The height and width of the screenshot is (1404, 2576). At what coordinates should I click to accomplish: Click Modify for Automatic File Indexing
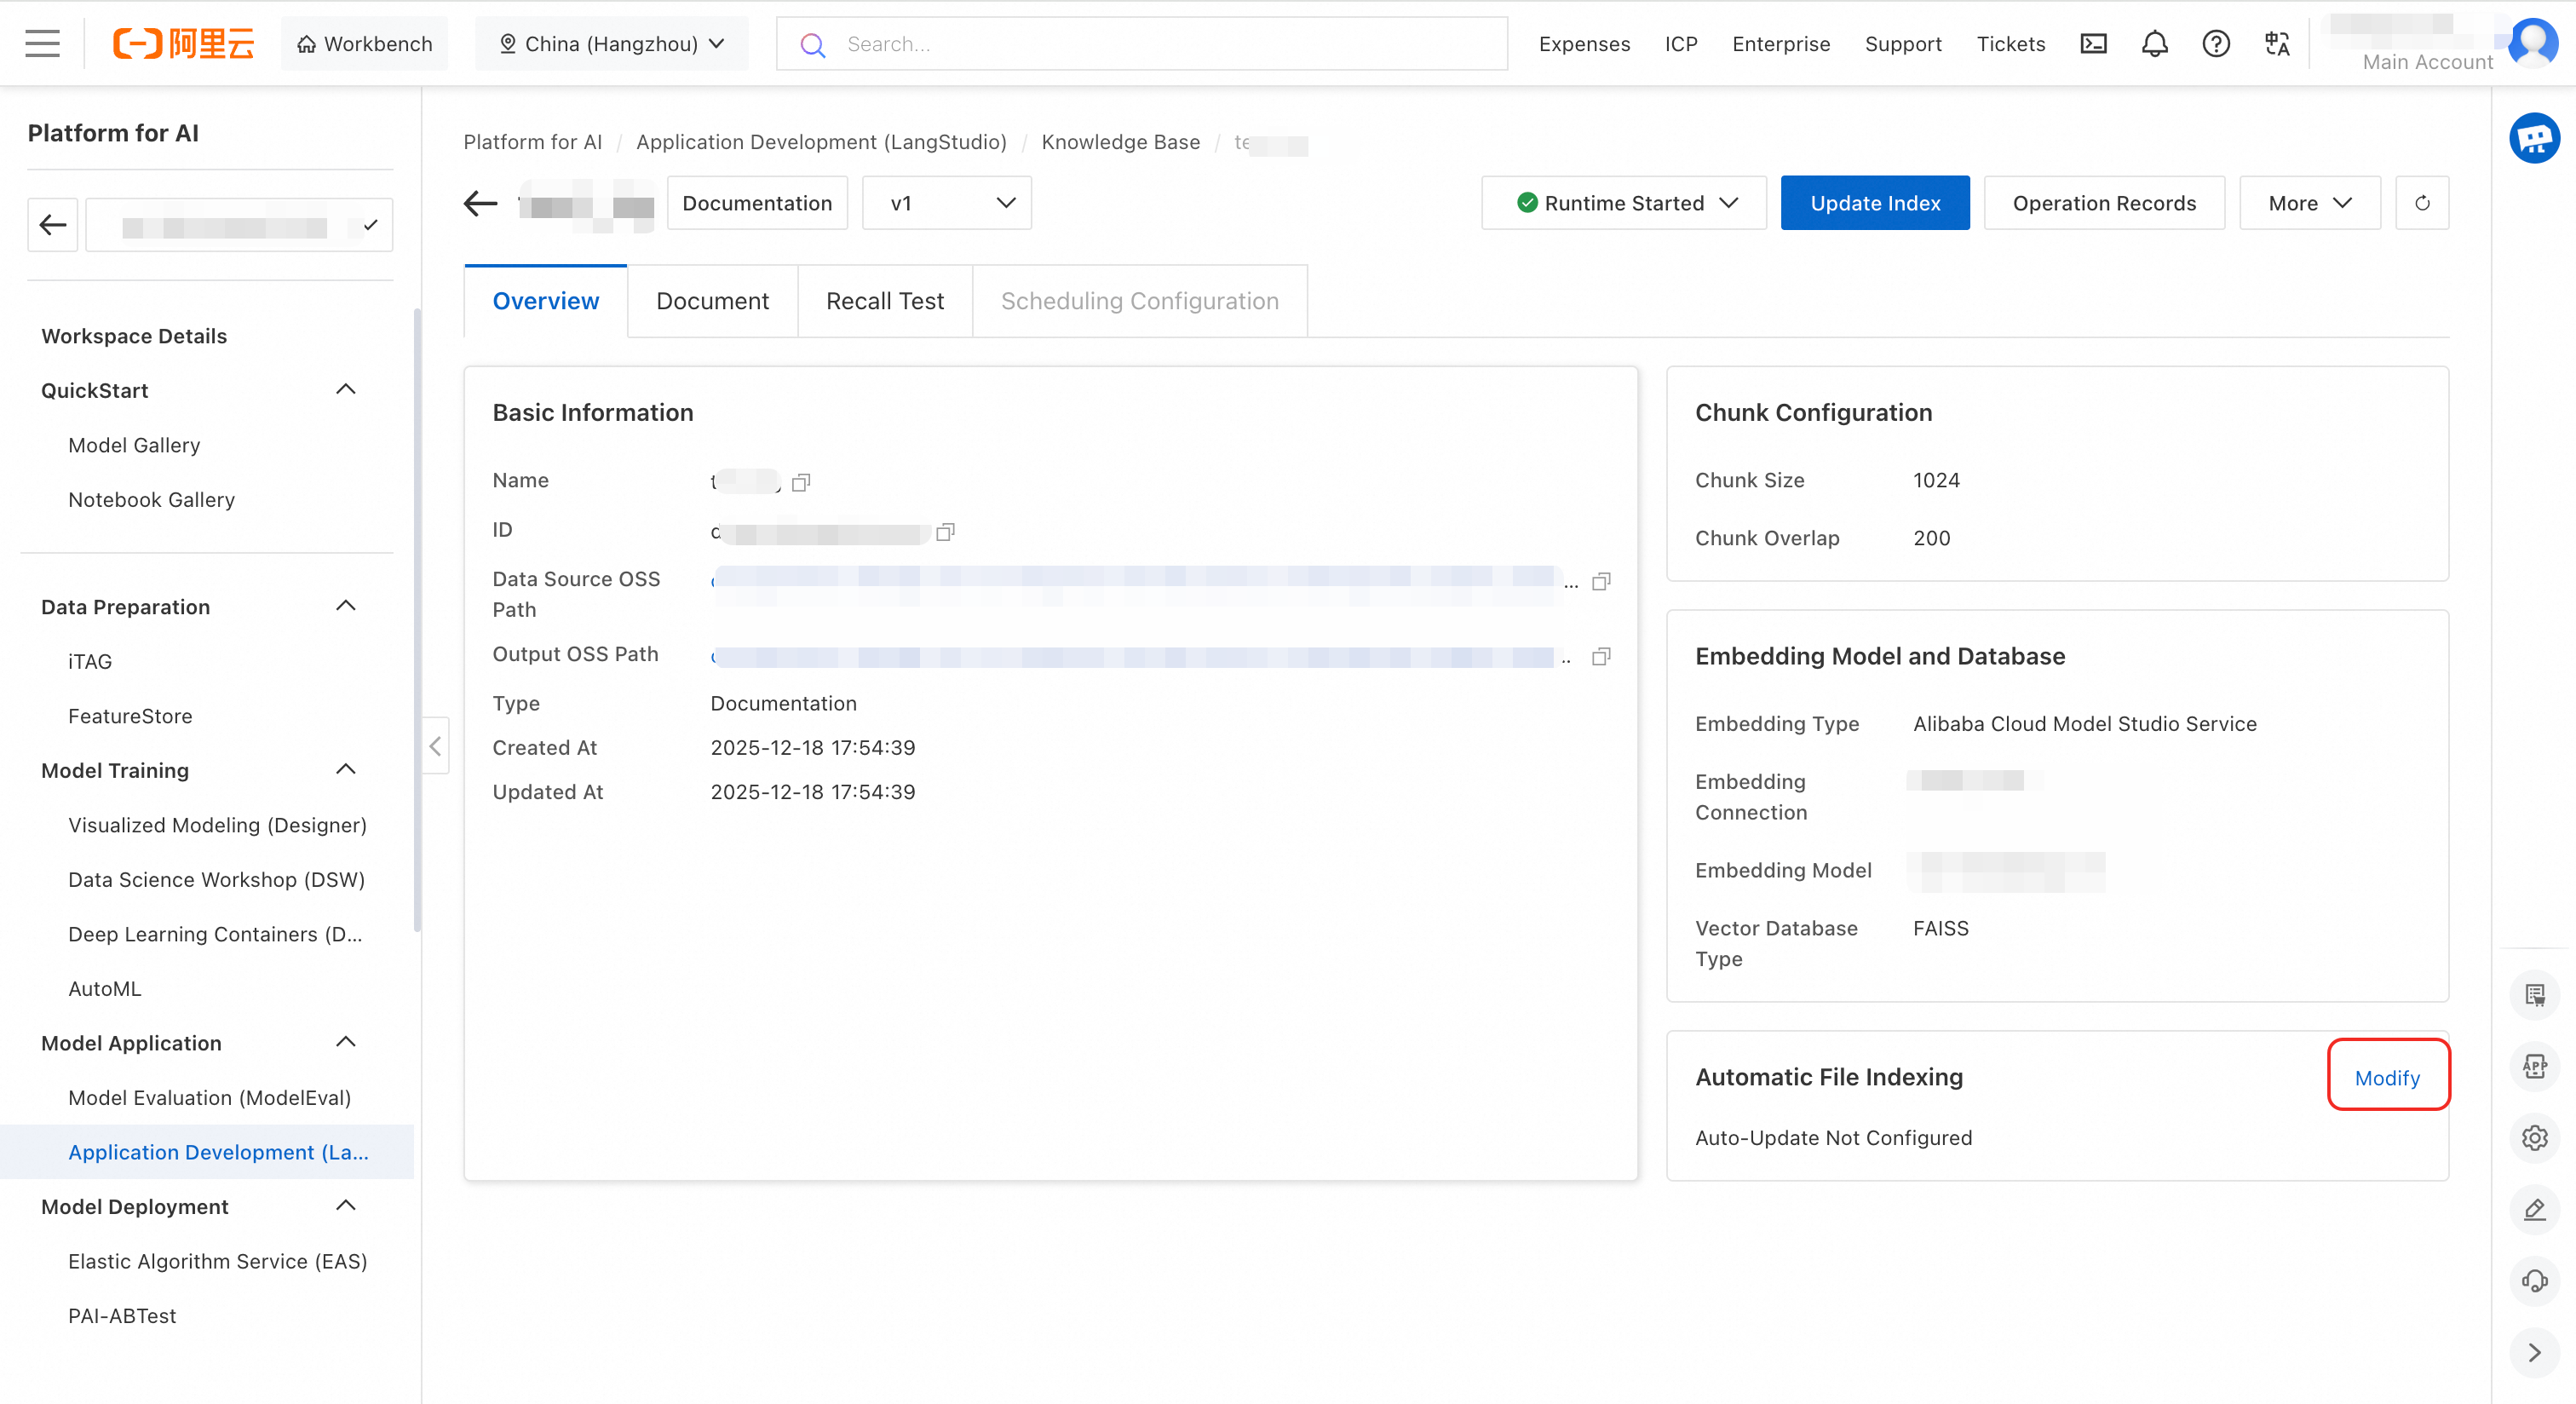[2387, 1078]
